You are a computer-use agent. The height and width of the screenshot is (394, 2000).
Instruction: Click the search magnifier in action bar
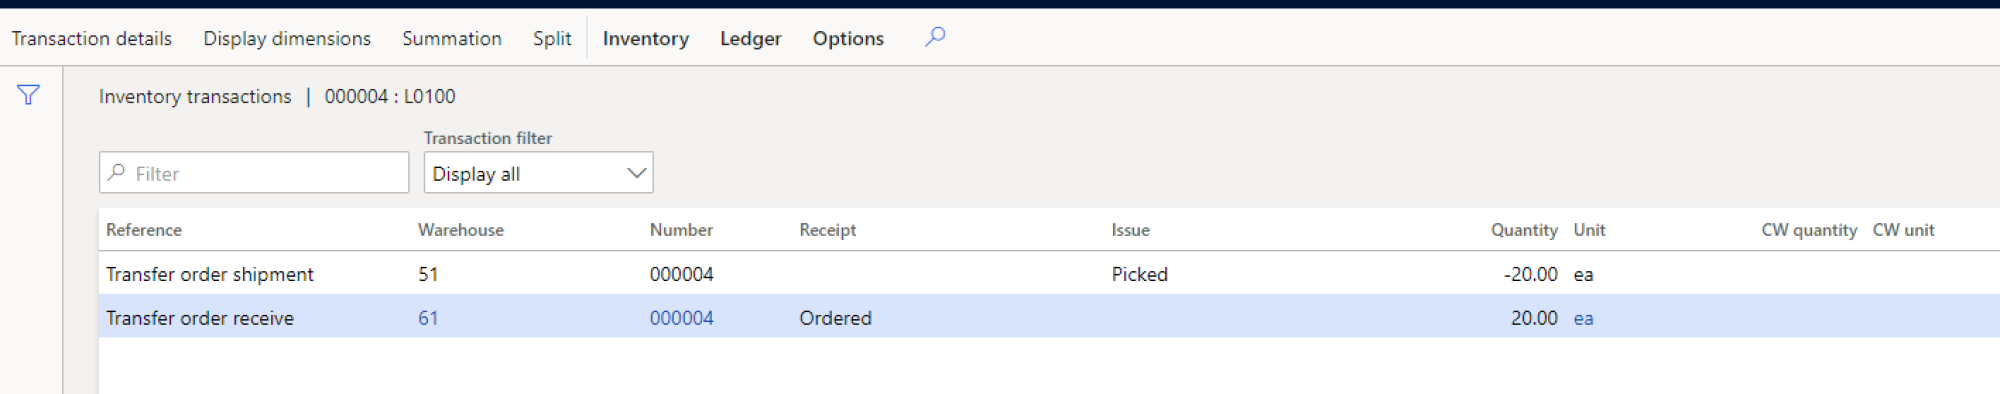(x=935, y=37)
